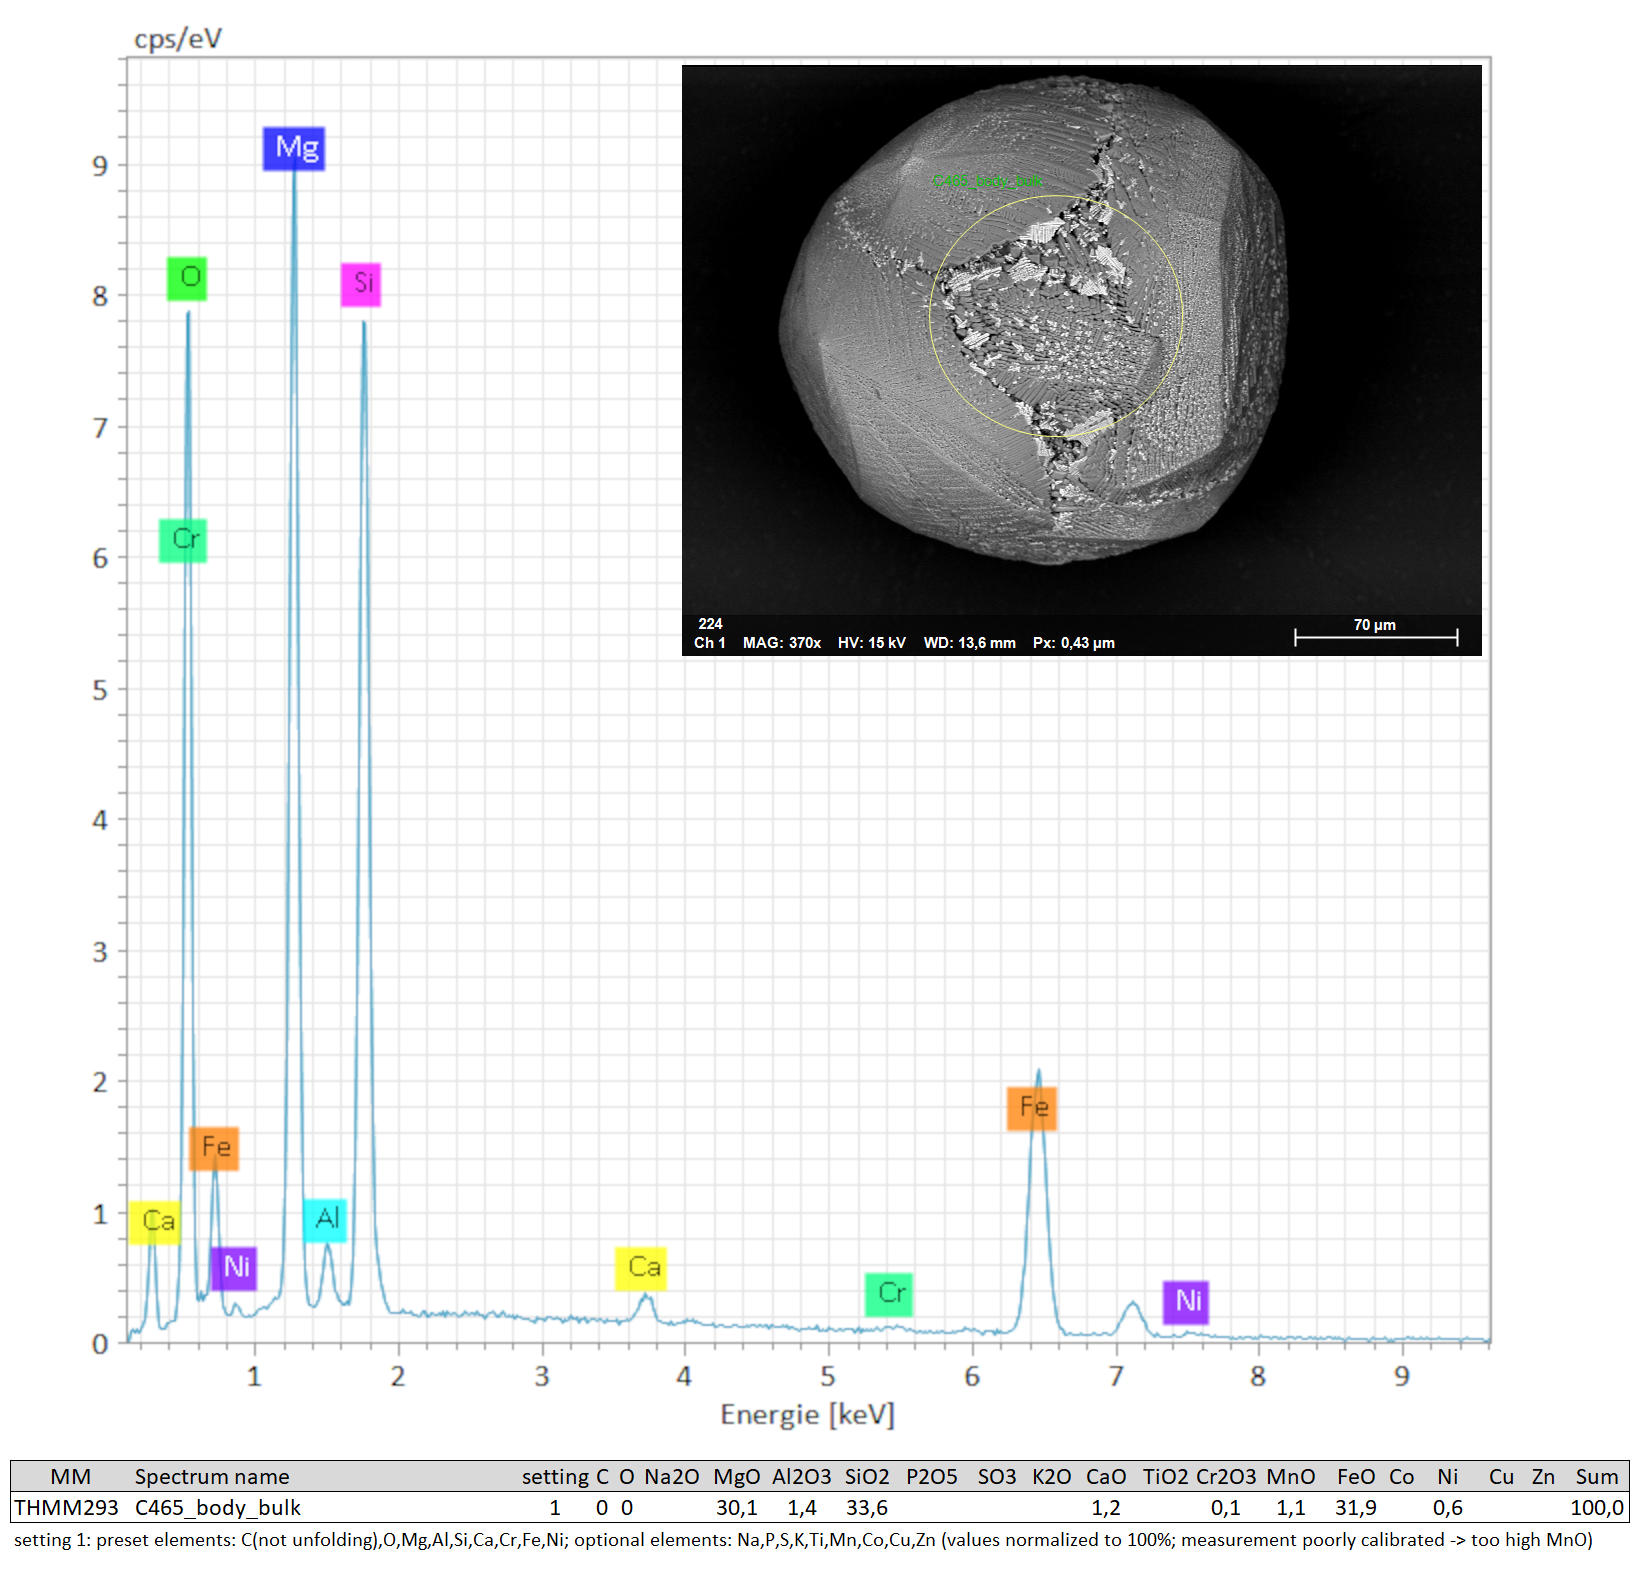Select the green Cr label near 5.4 keV
The image size is (1642, 1570).
tap(889, 1294)
